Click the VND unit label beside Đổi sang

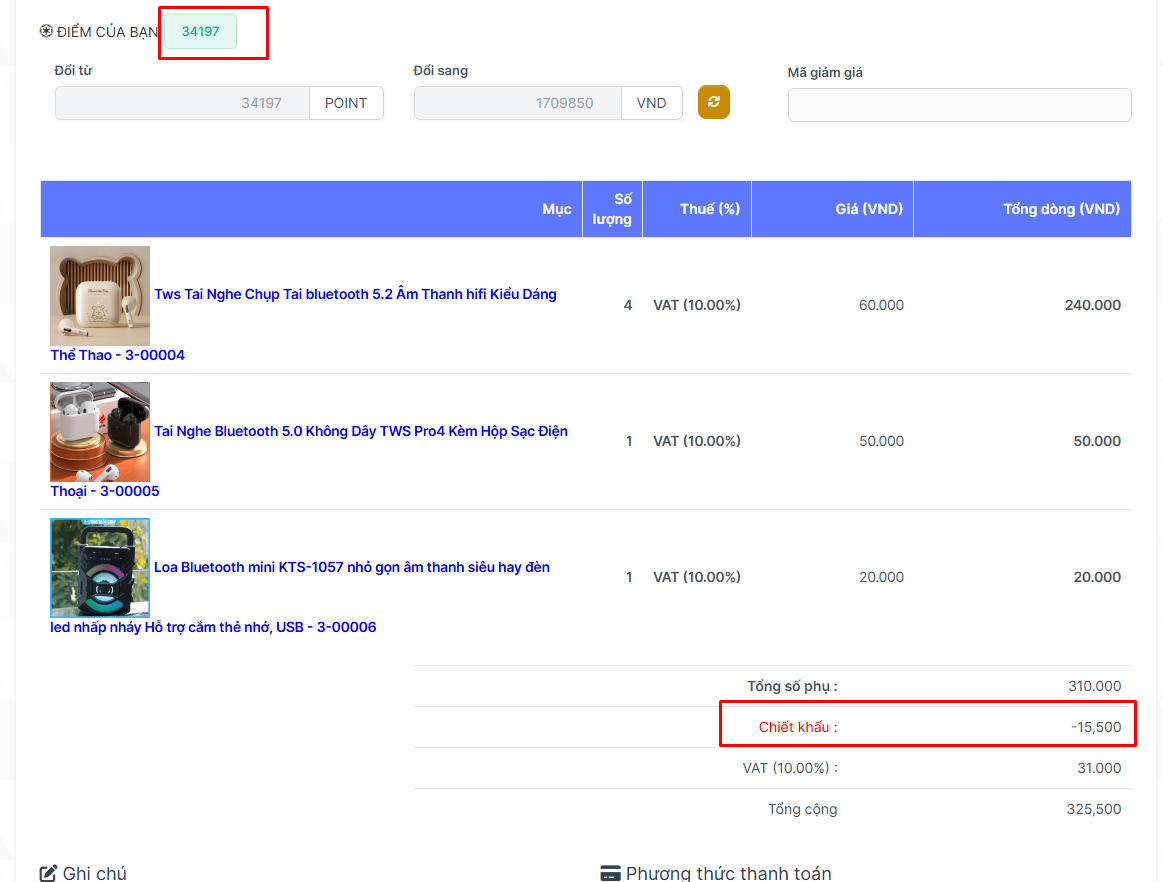coord(651,103)
